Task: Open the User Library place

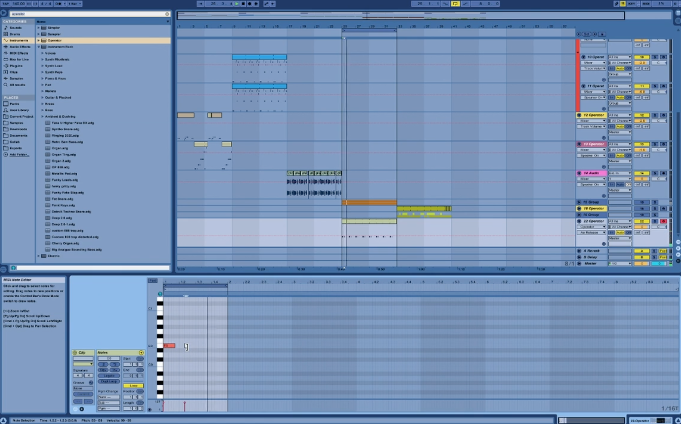Action: [x=16, y=110]
